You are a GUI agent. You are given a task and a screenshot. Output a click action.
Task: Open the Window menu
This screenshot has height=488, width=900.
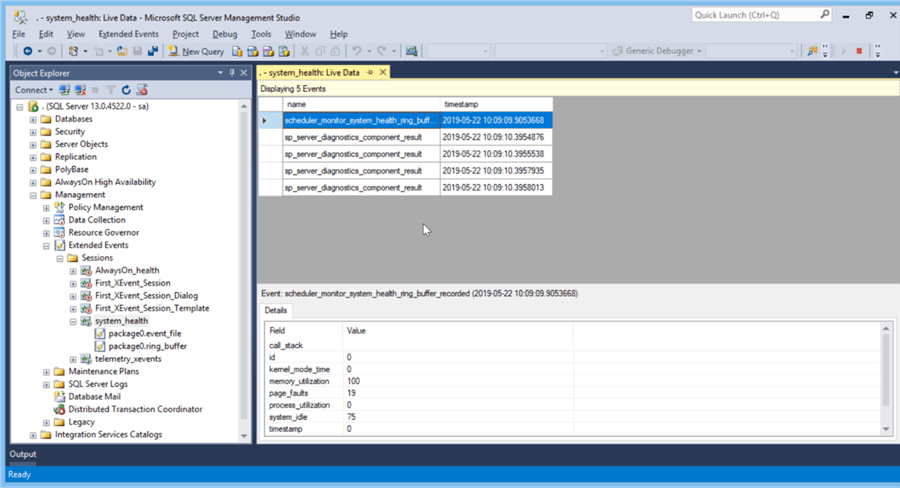pos(300,34)
